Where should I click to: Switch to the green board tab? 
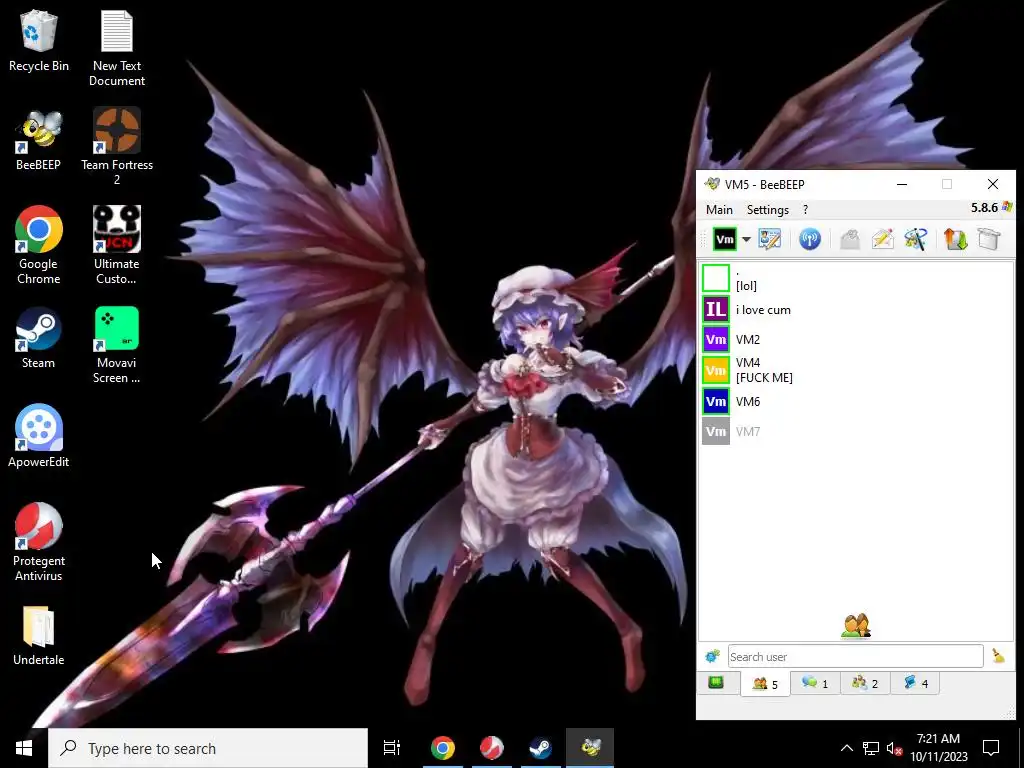[716, 683]
